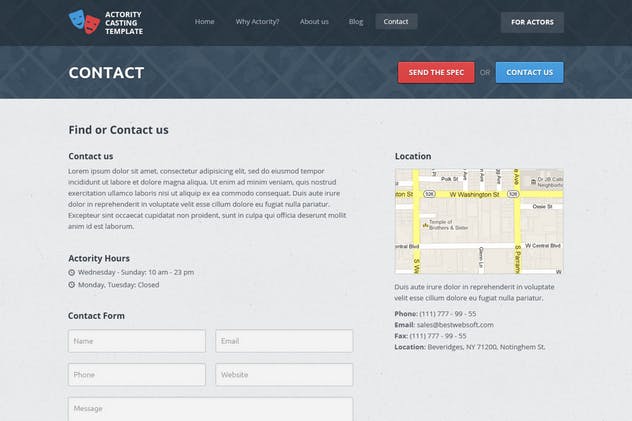Focus the Phone input field
The height and width of the screenshot is (421, 632).
(137, 375)
